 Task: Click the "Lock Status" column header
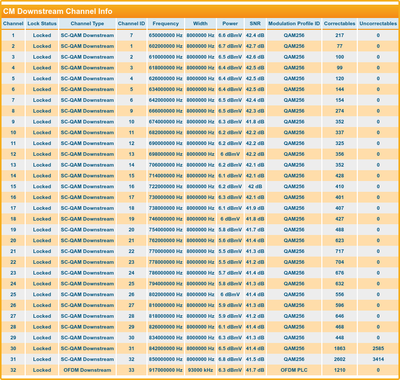pyautogui.click(x=42, y=24)
